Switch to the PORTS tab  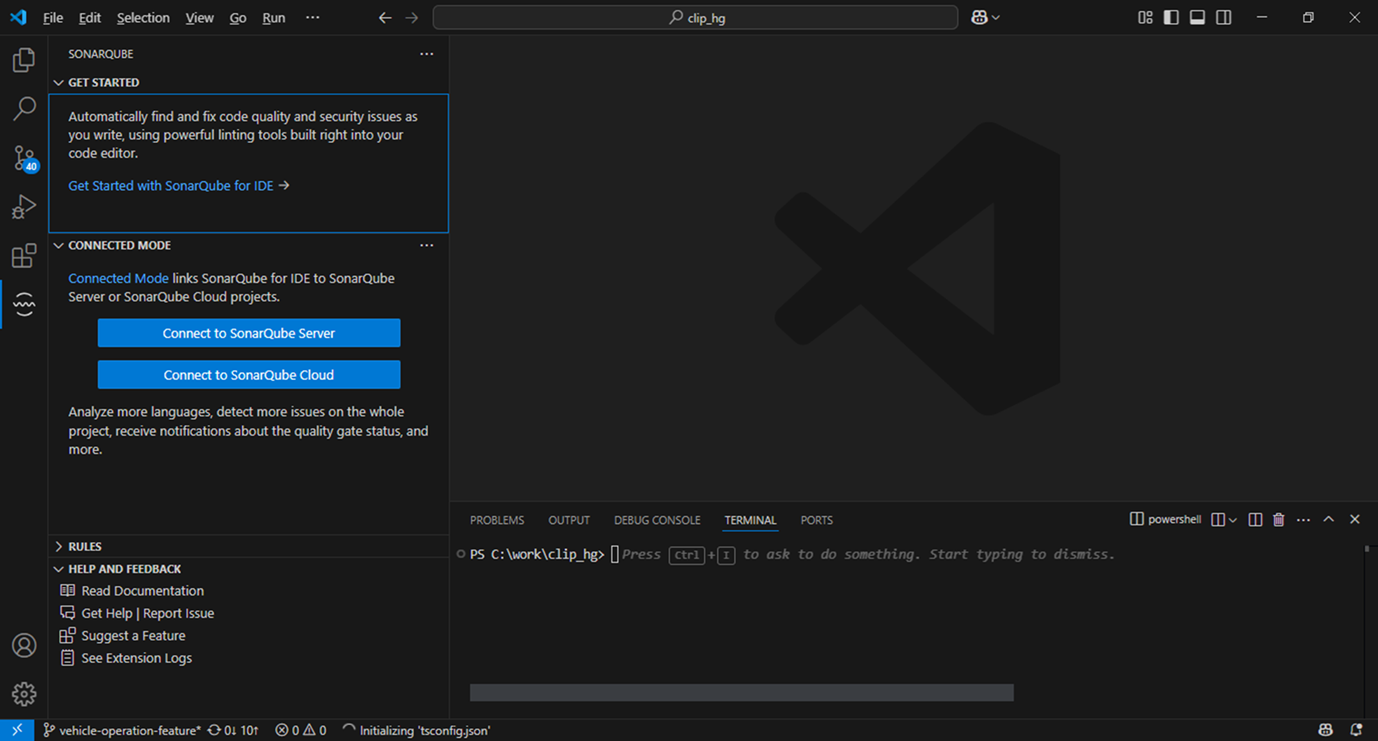817,520
